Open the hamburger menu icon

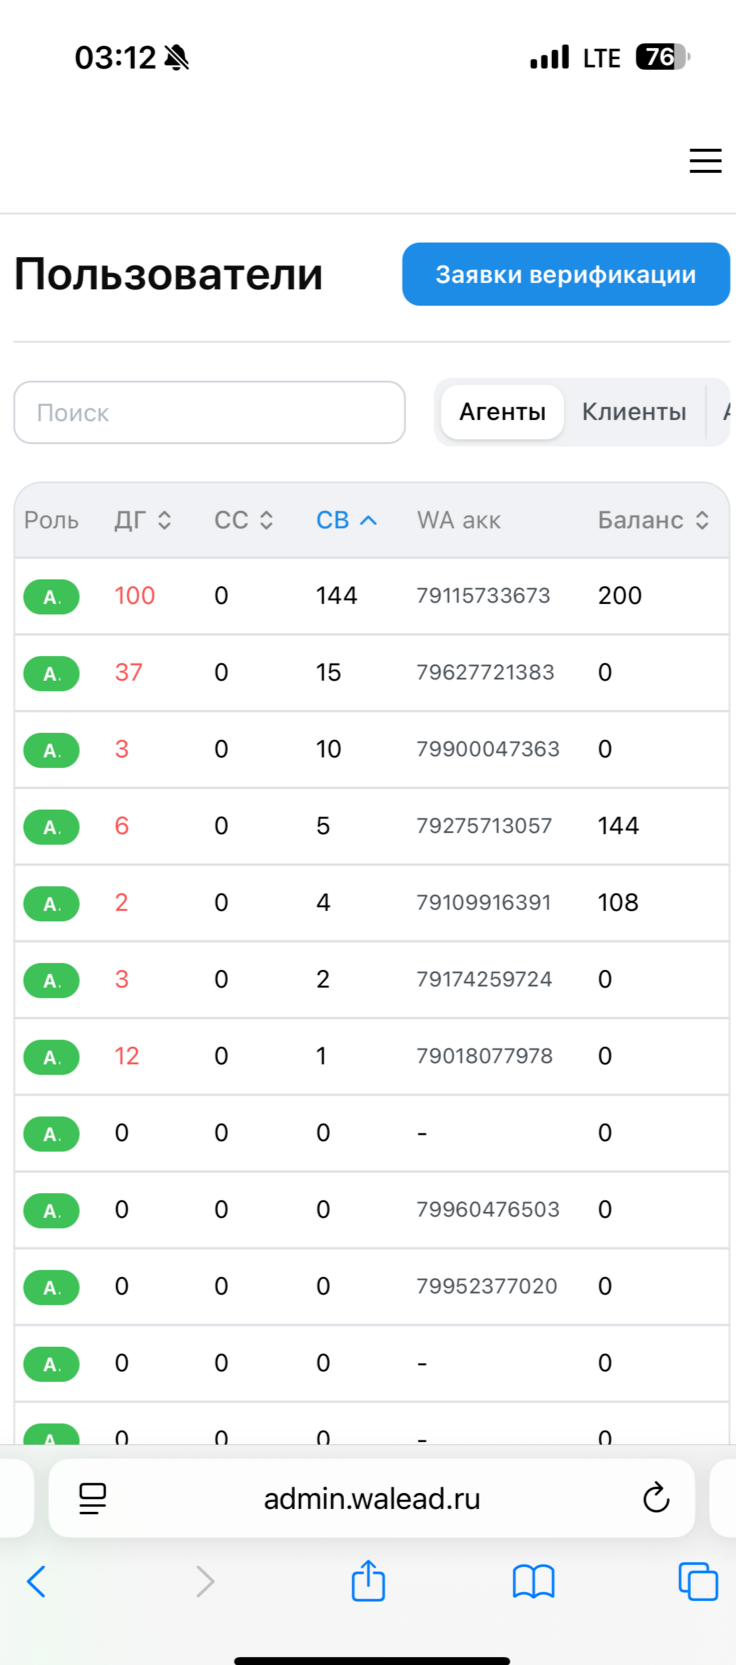tap(705, 161)
